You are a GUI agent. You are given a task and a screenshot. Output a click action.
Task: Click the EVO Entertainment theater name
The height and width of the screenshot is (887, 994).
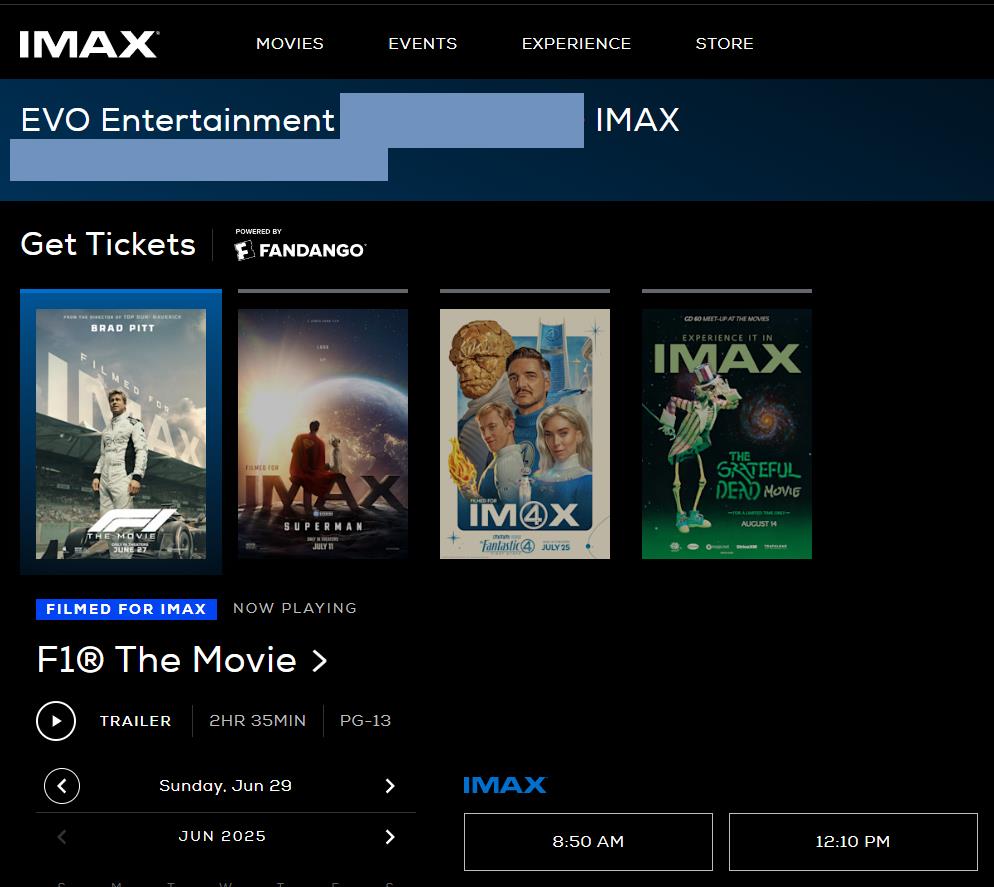click(x=178, y=120)
